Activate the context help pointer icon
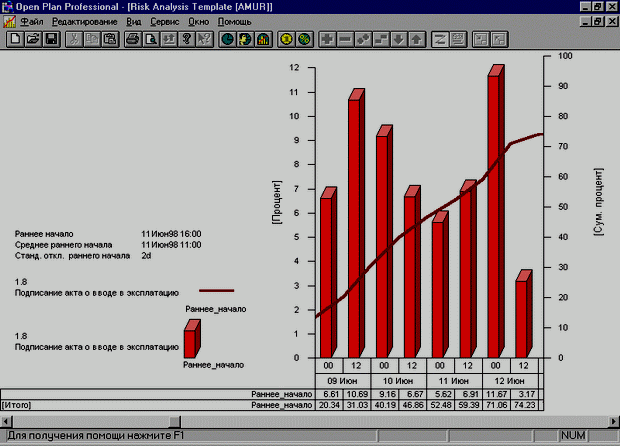This screenshot has height=446, width=620. click(x=205, y=39)
